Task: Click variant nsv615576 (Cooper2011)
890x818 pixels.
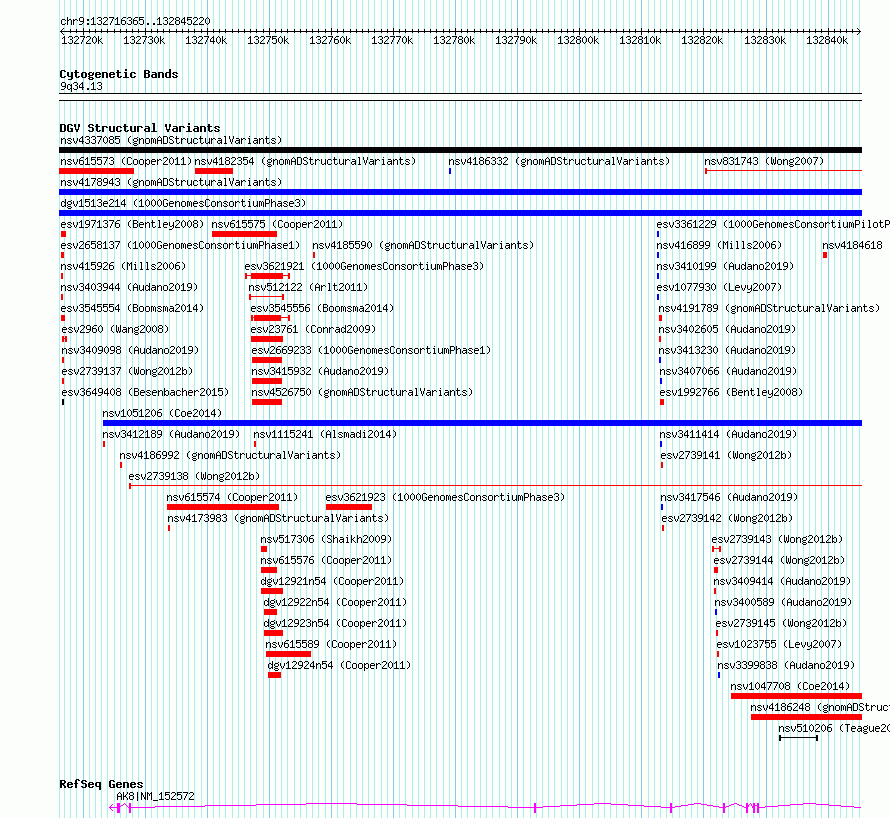Action: tap(326, 560)
